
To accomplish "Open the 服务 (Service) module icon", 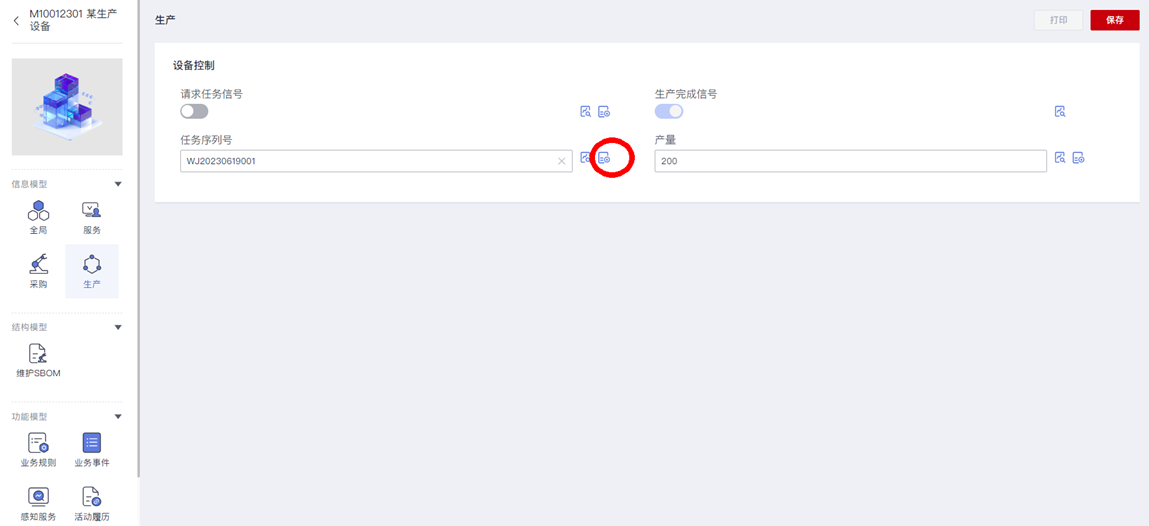I will pos(92,210).
